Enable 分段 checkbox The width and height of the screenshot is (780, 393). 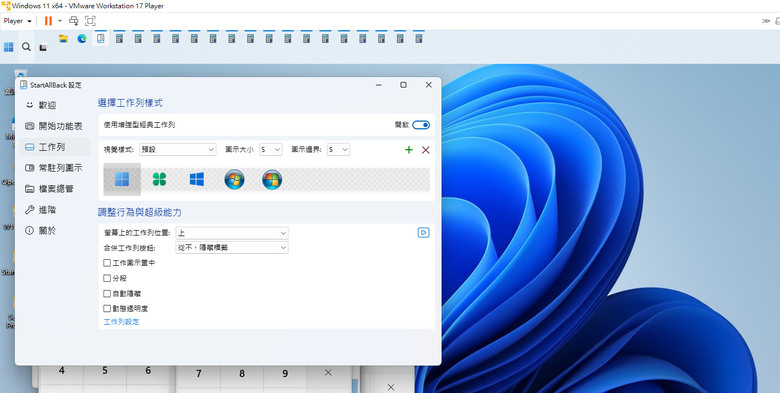tap(107, 278)
